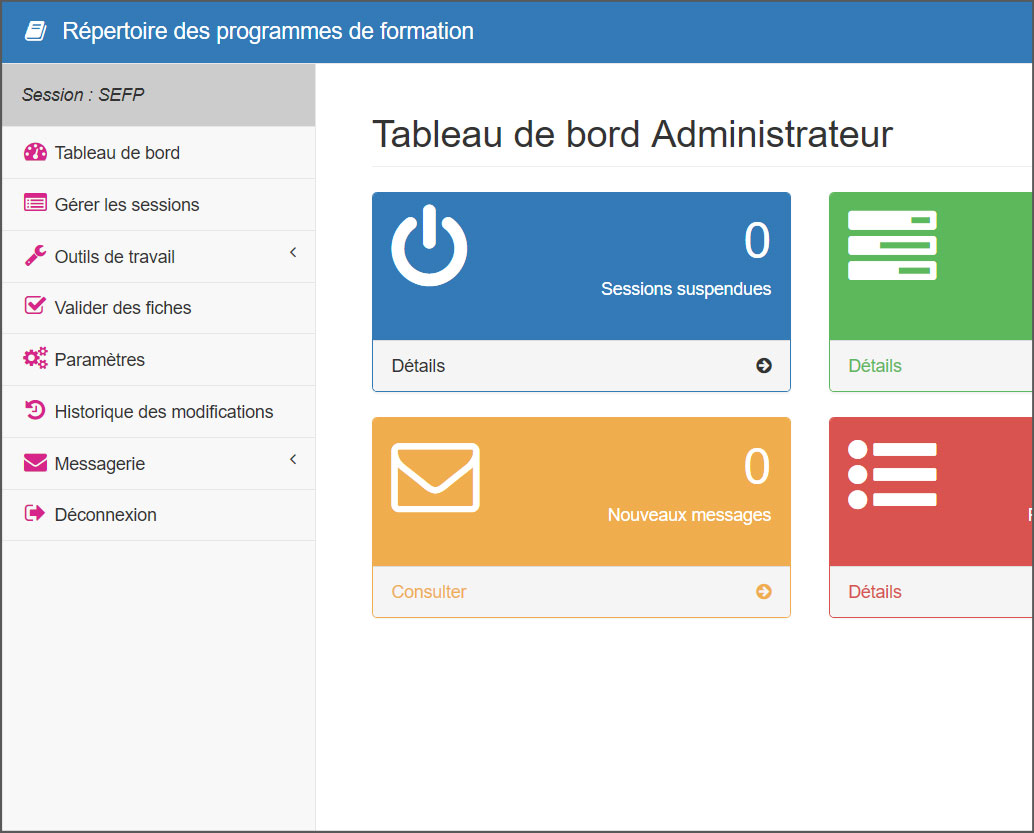
Task: Click the Sessions suspendues label
Action: [x=686, y=289]
